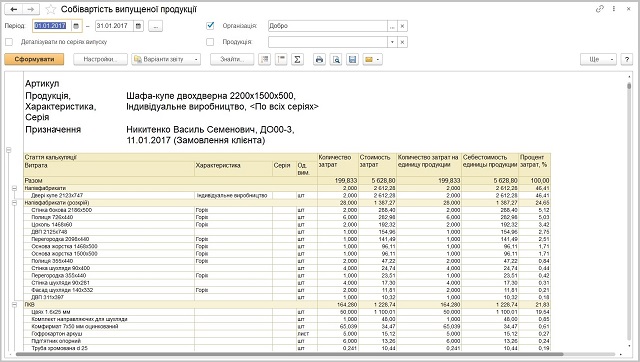Open the three-dot window menu icon
Screen dimensions: 640x362
pos(614,9)
